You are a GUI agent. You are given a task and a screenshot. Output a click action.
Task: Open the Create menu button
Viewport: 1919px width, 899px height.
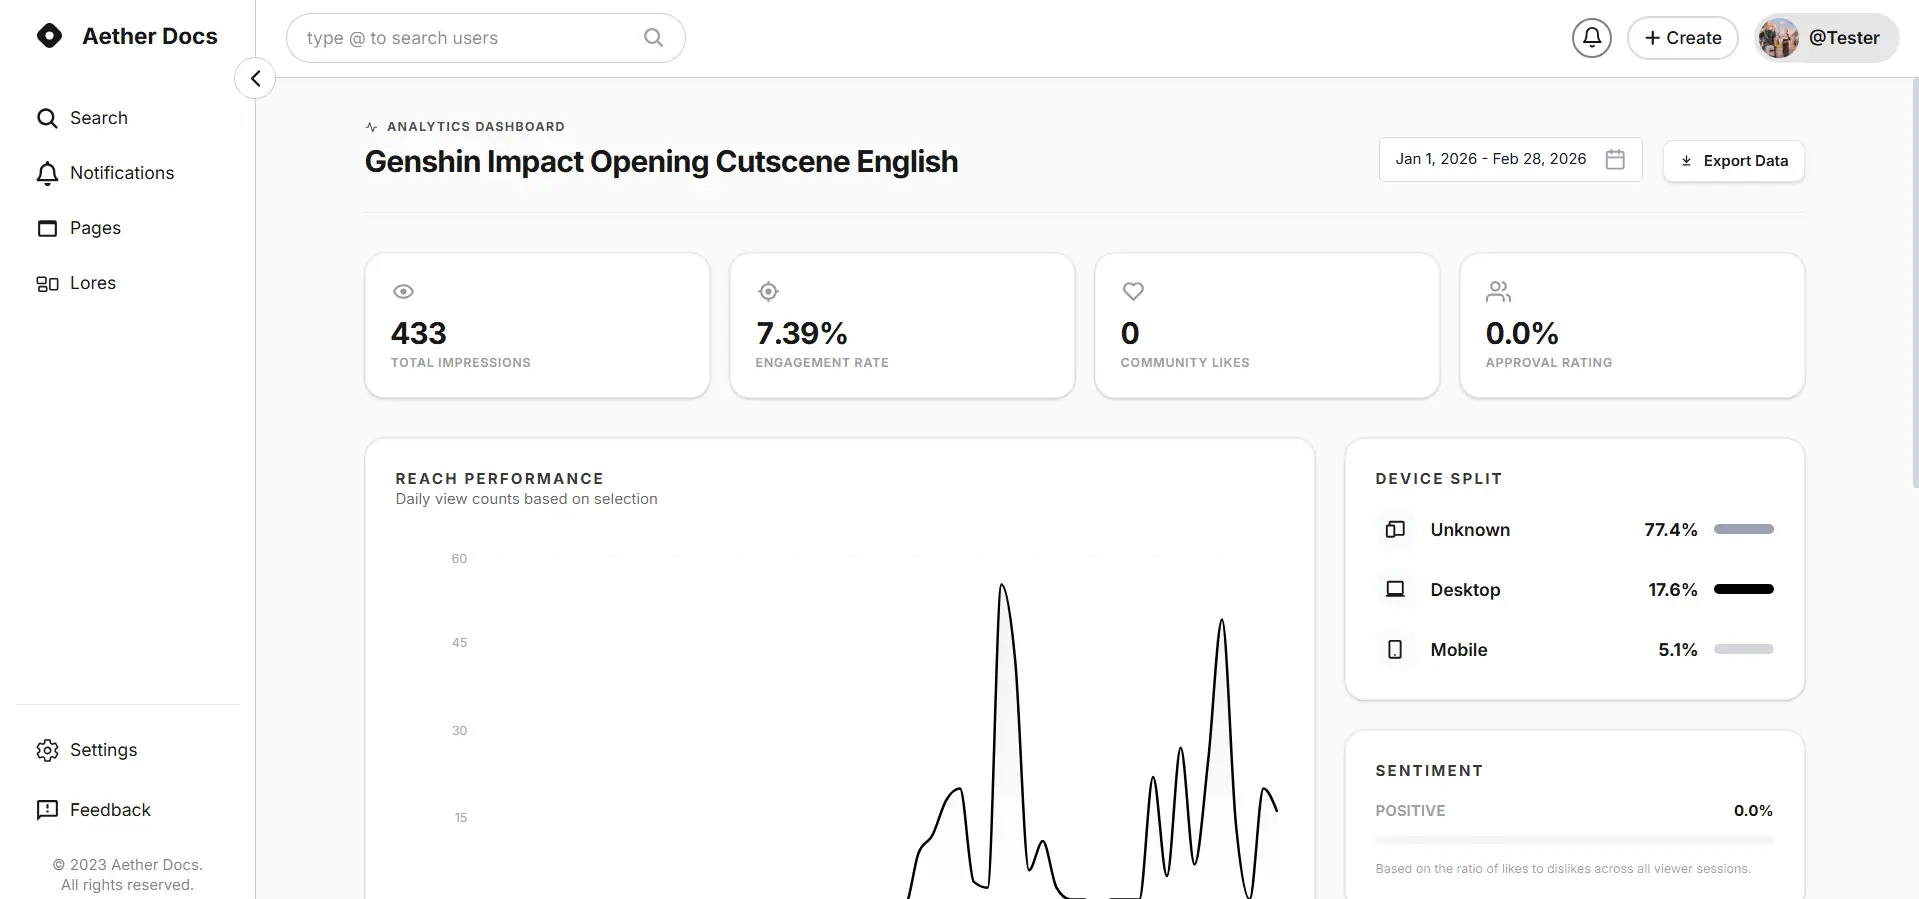tap(1683, 38)
